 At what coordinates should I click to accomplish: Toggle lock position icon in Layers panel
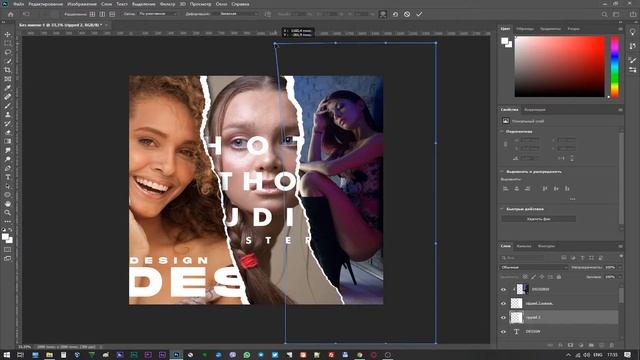coord(542,277)
